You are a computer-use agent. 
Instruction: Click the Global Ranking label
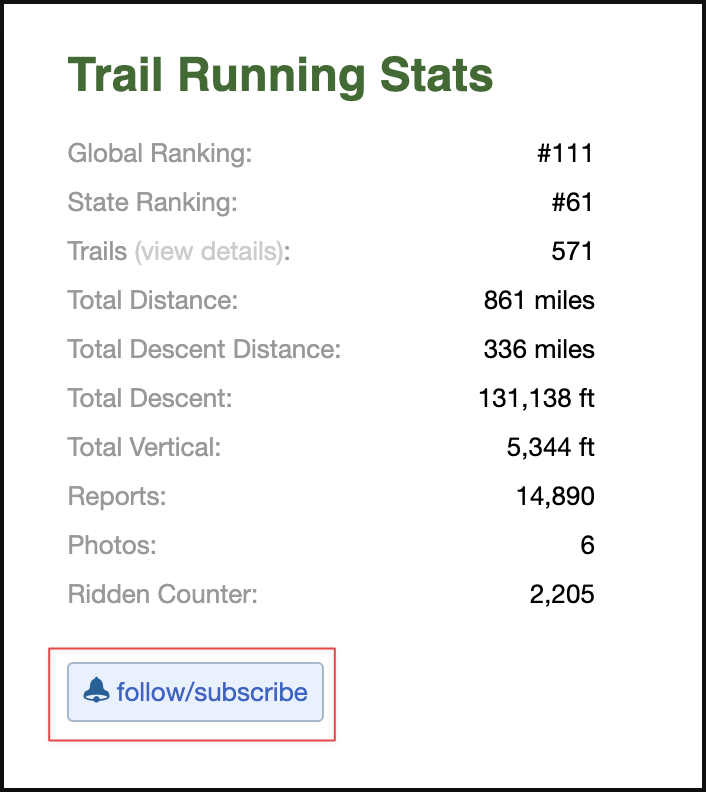tap(160, 153)
